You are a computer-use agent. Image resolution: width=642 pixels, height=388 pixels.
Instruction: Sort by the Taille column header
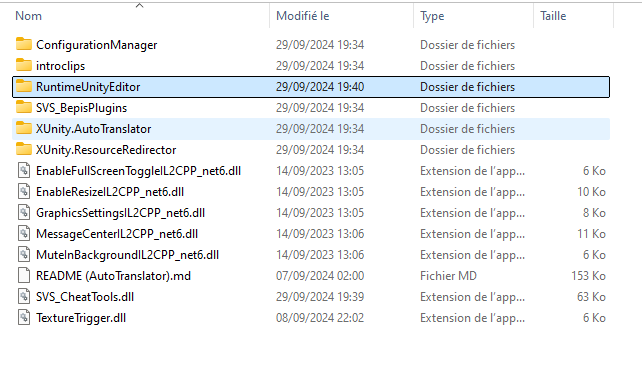553,16
